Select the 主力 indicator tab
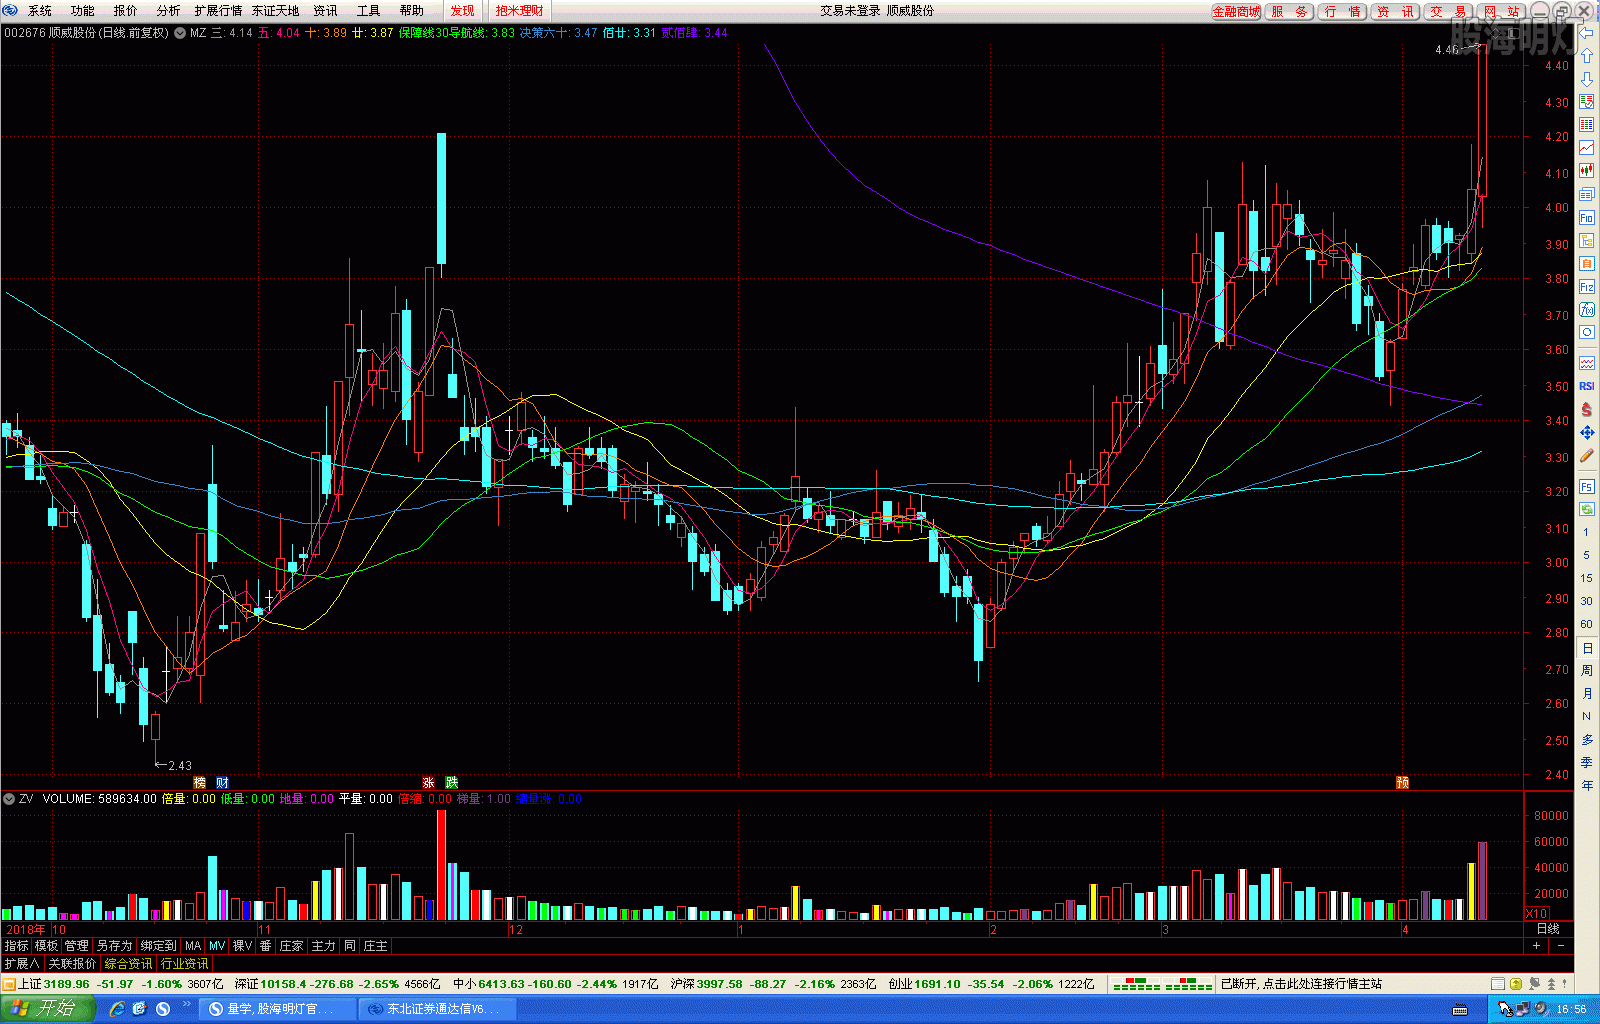The height and width of the screenshot is (1024, 1600). click(x=323, y=945)
